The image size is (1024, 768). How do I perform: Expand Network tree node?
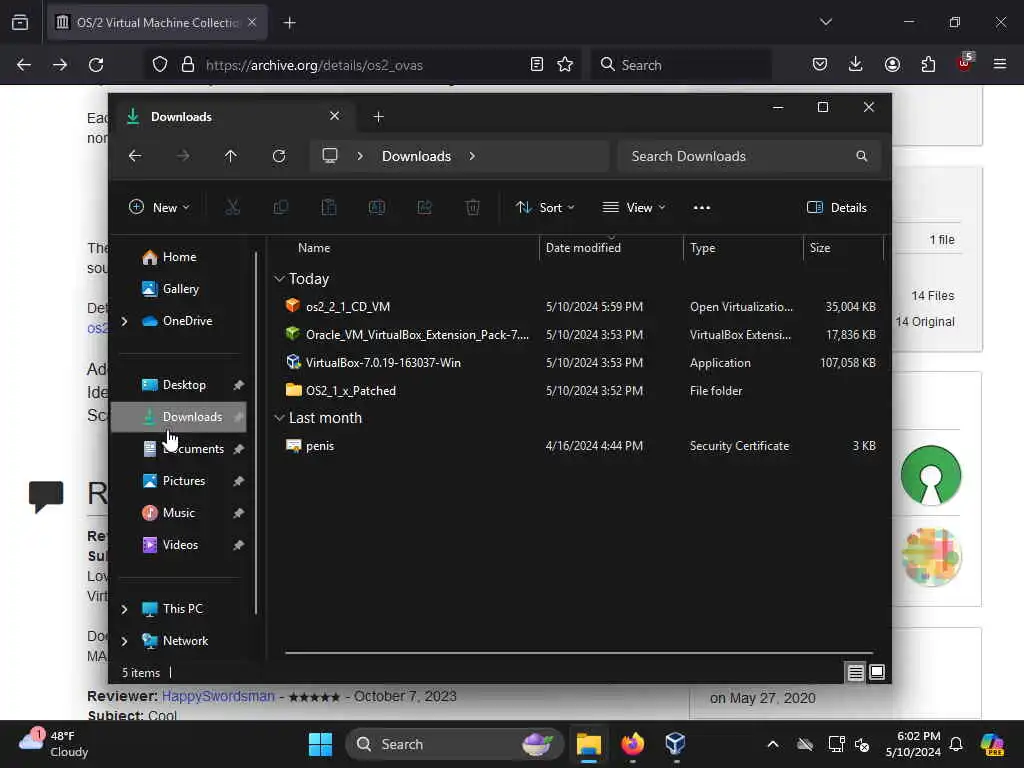[x=125, y=641]
